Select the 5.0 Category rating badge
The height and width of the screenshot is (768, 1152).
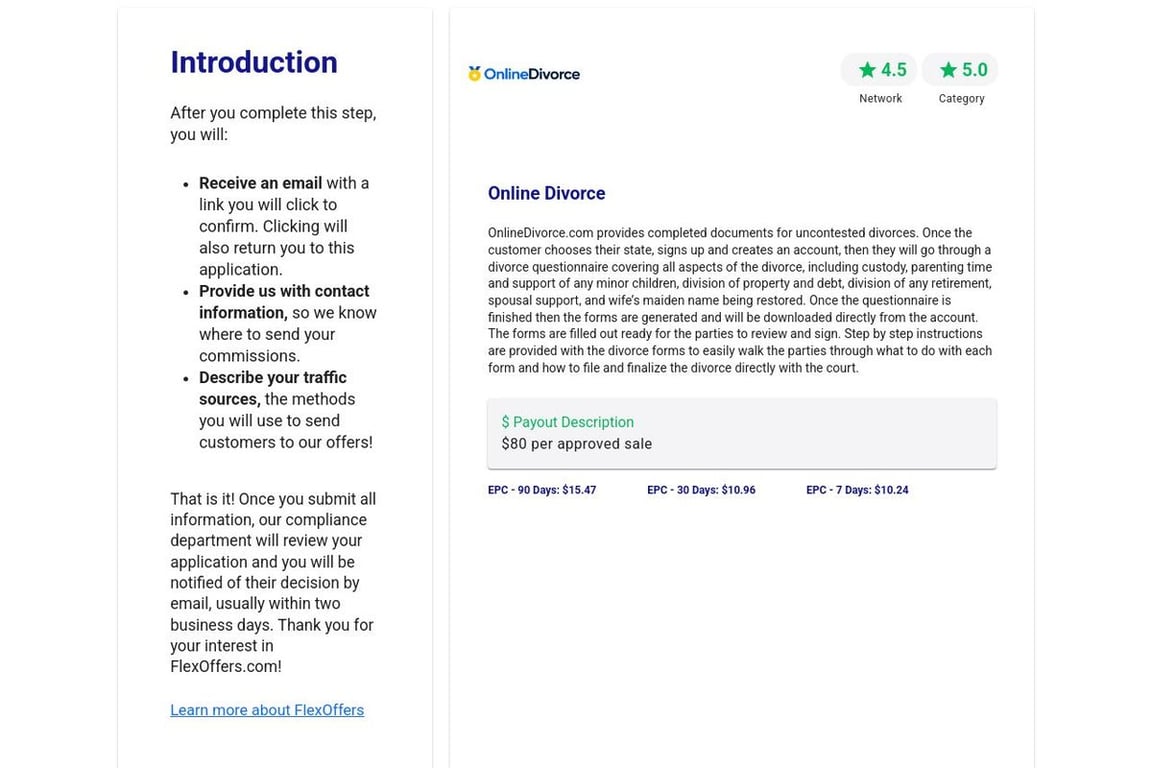pyautogui.click(x=960, y=70)
